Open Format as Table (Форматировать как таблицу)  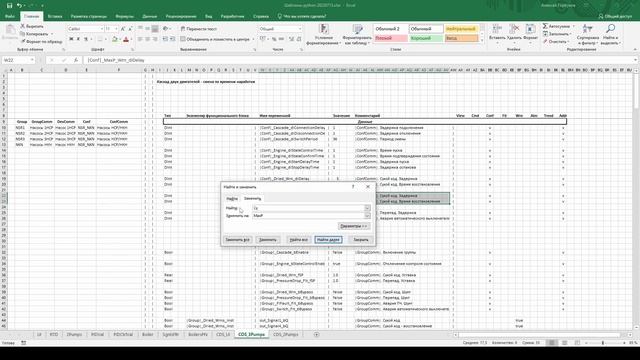358,34
